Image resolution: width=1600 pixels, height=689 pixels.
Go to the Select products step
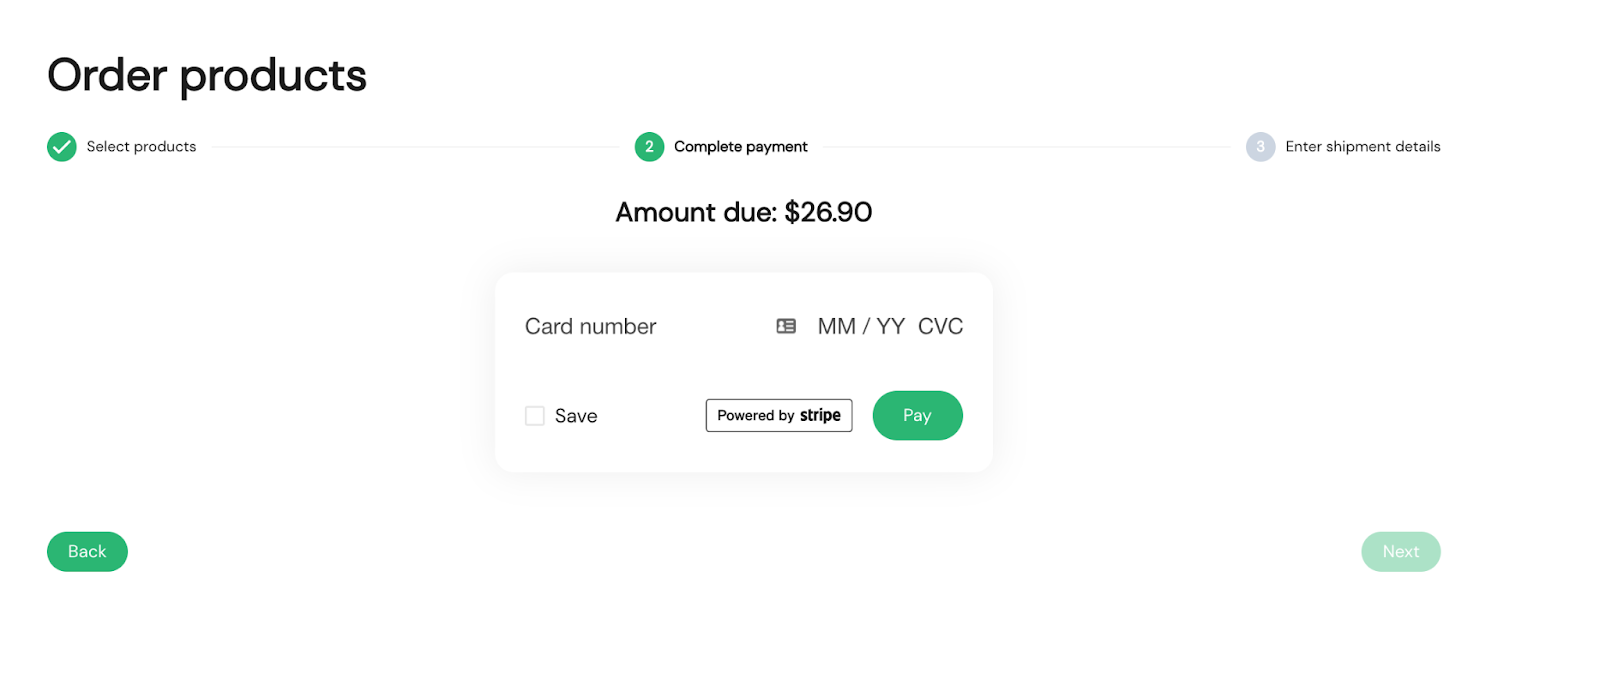coord(141,147)
